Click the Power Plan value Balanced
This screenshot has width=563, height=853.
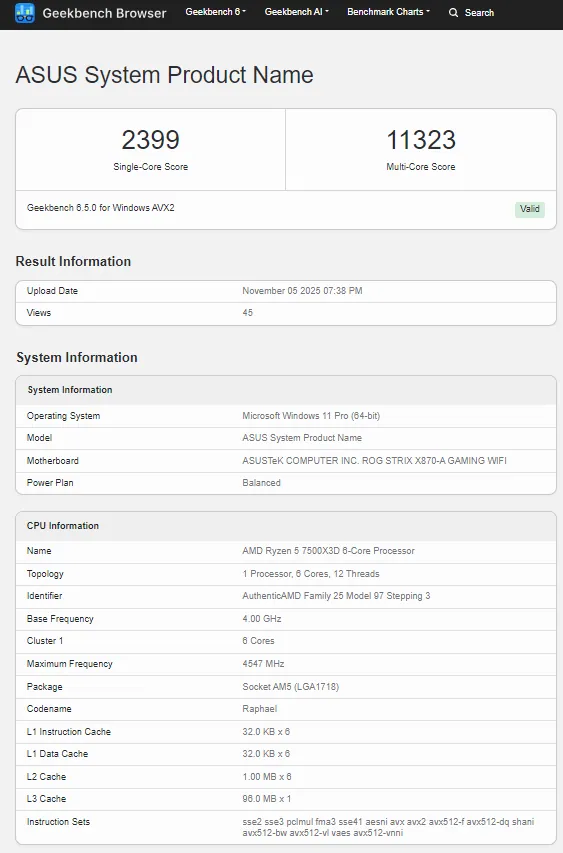[261, 483]
